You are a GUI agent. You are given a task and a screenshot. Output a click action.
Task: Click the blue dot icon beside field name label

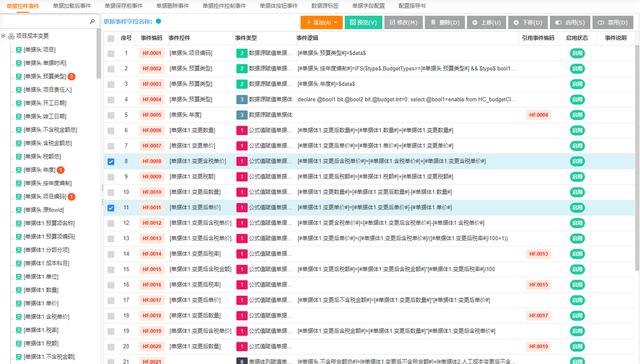[158, 21]
